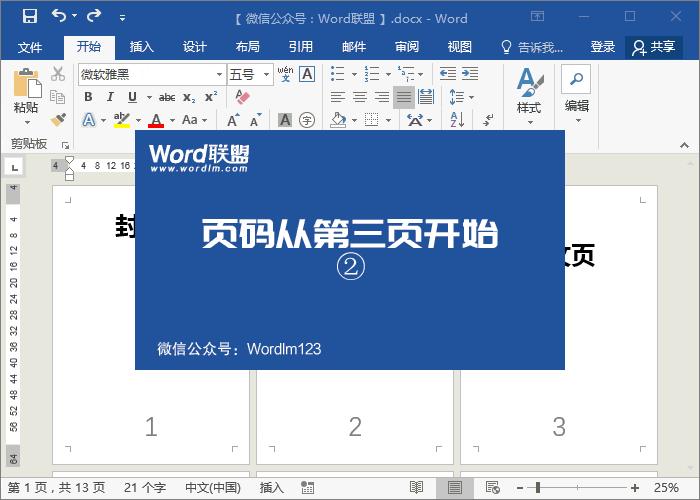Toggle subscript formatting
Viewport: 700px width, 500px height.
tap(189, 97)
